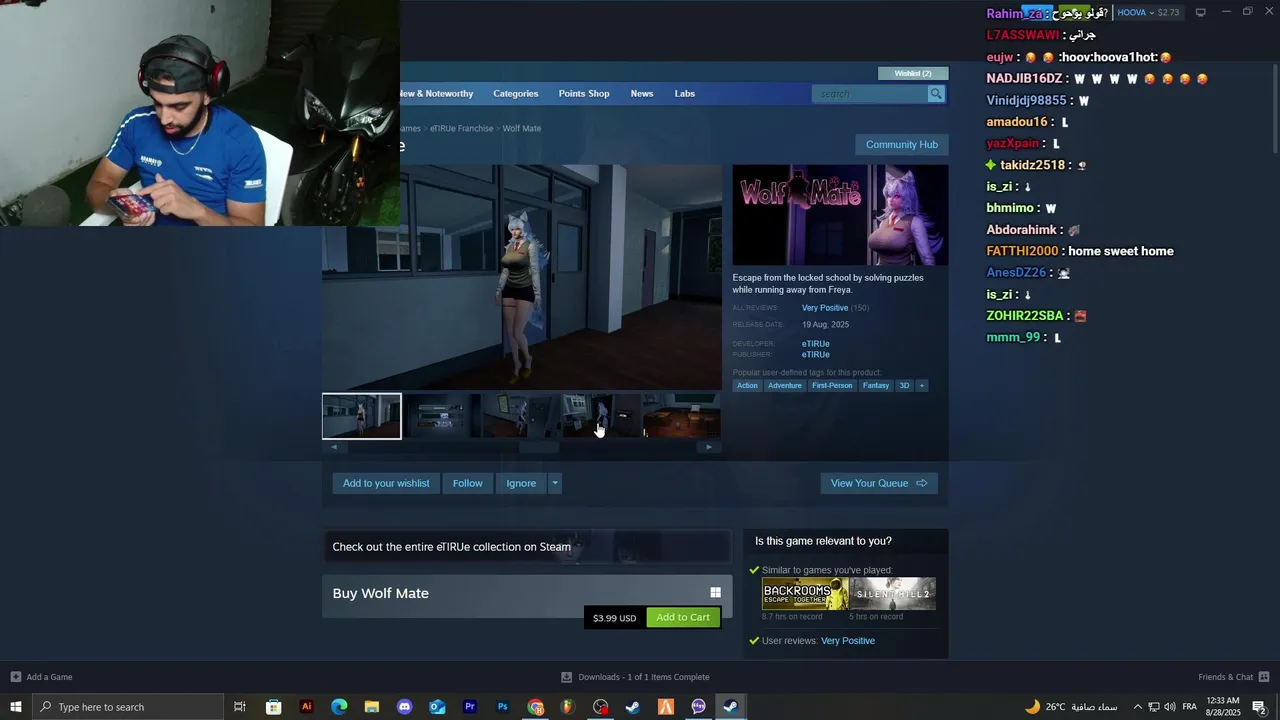The width and height of the screenshot is (1280, 720).
Task: Select the Adventure tag
Action: tap(785, 385)
